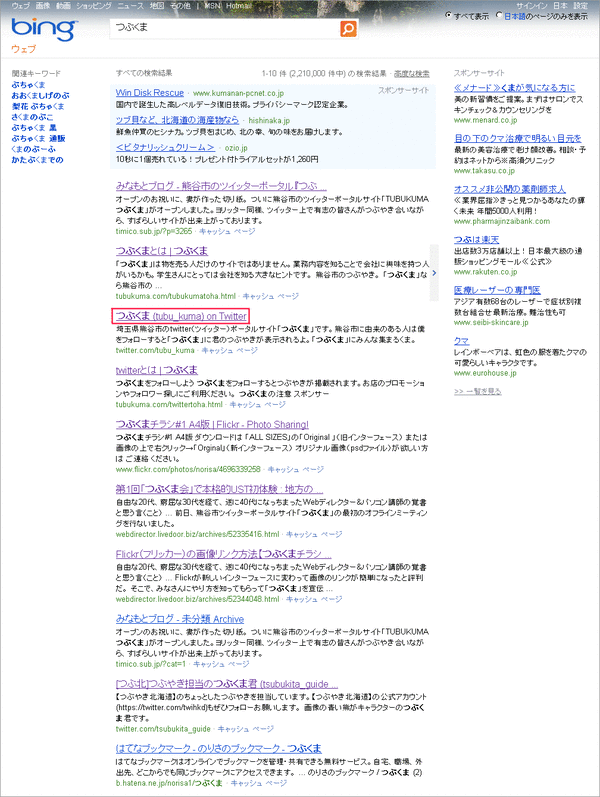Click related keyword さくまのぶこ
This screenshot has height=797, width=600.
click(32, 116)
